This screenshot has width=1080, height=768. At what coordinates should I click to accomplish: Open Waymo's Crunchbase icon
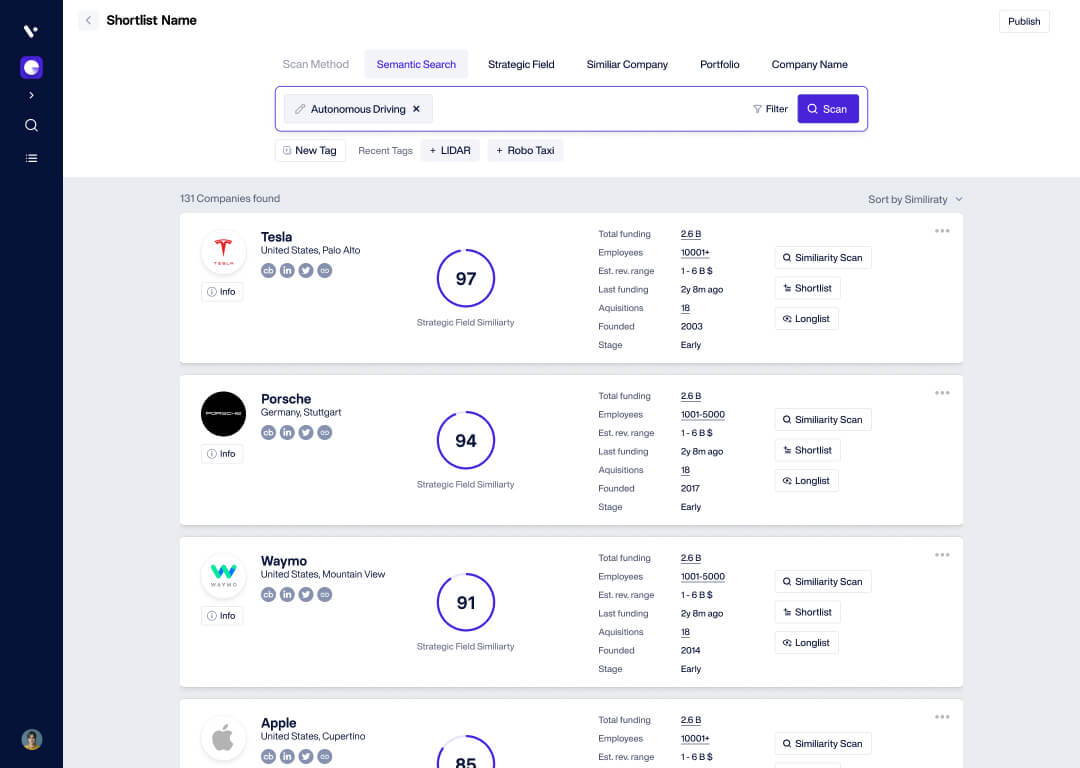pos(268,594)
